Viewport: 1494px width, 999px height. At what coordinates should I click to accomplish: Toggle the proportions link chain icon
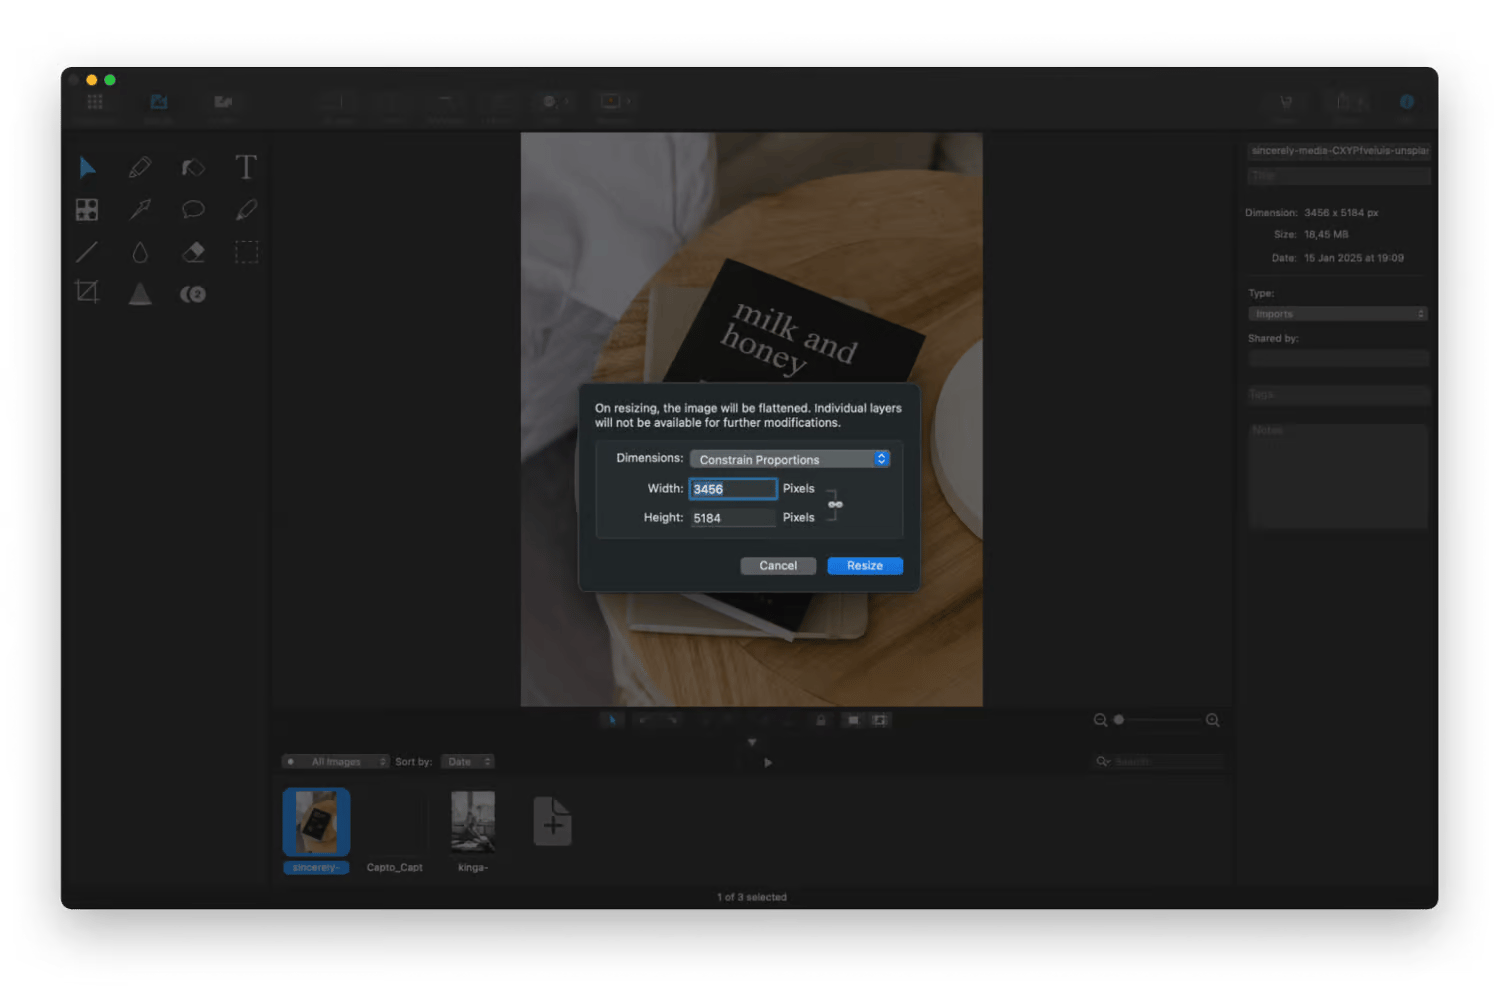click(835, 504)
